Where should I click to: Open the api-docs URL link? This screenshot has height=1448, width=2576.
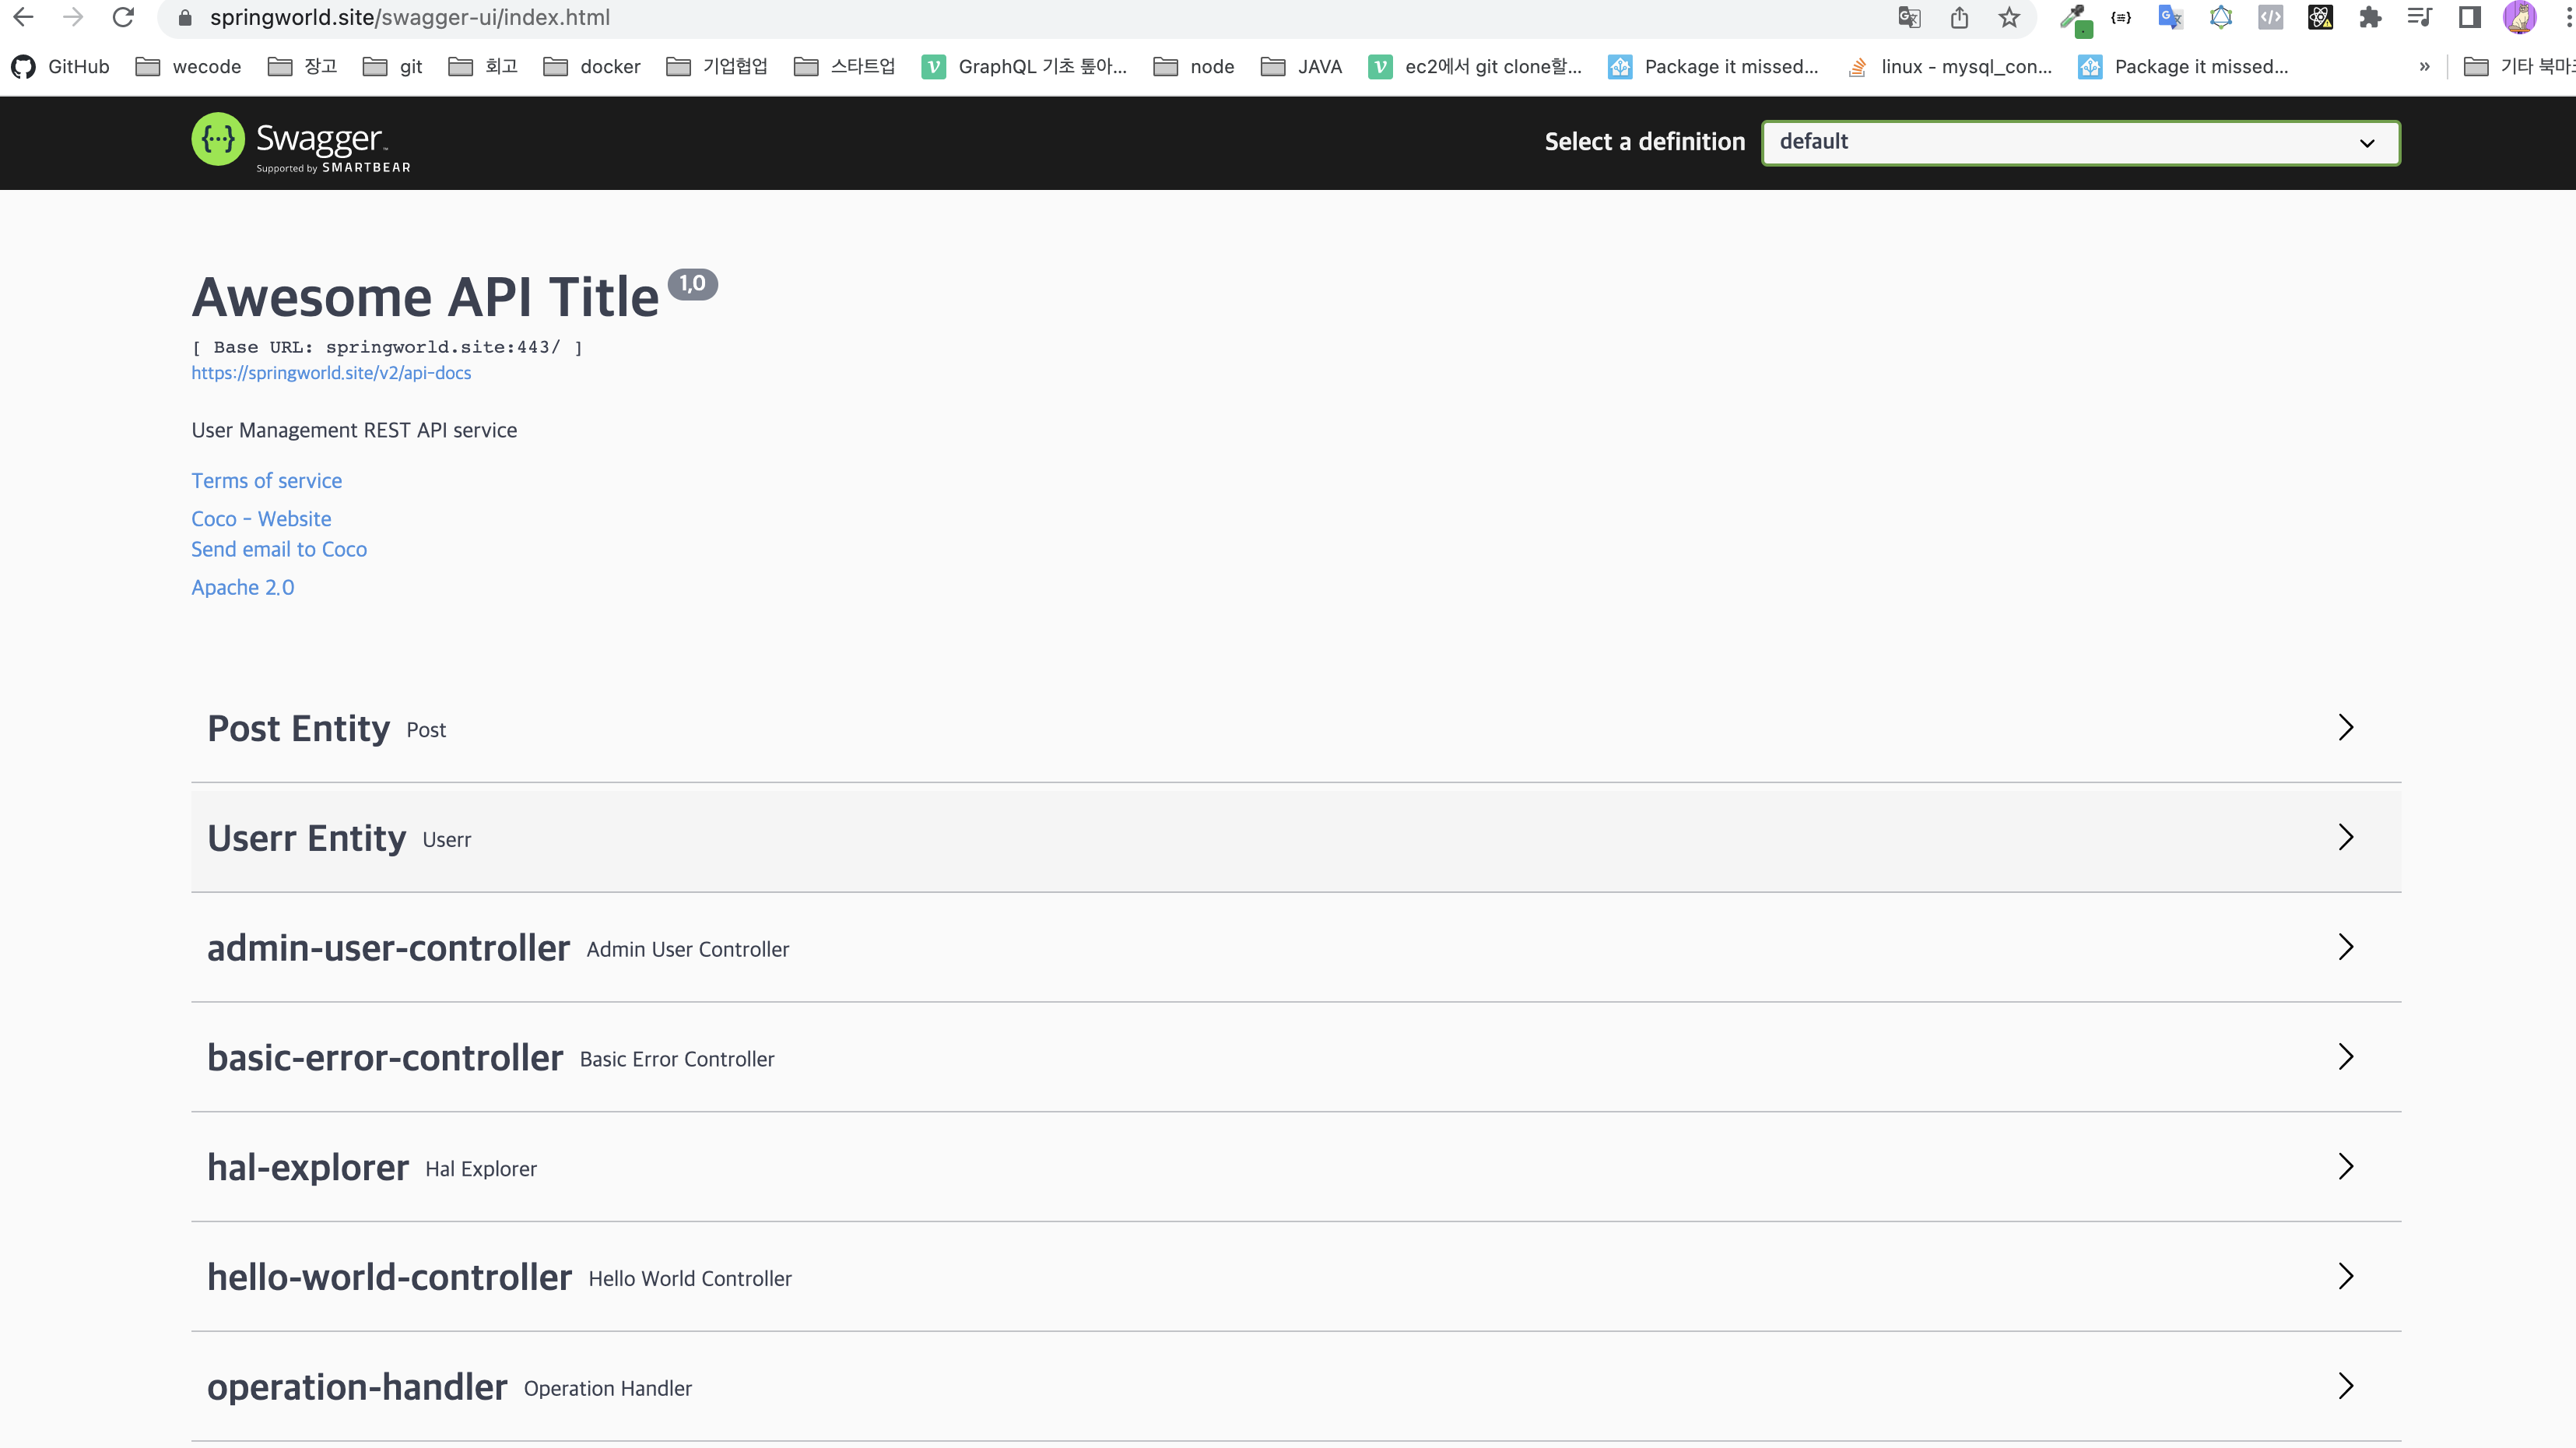pos(331,373)
